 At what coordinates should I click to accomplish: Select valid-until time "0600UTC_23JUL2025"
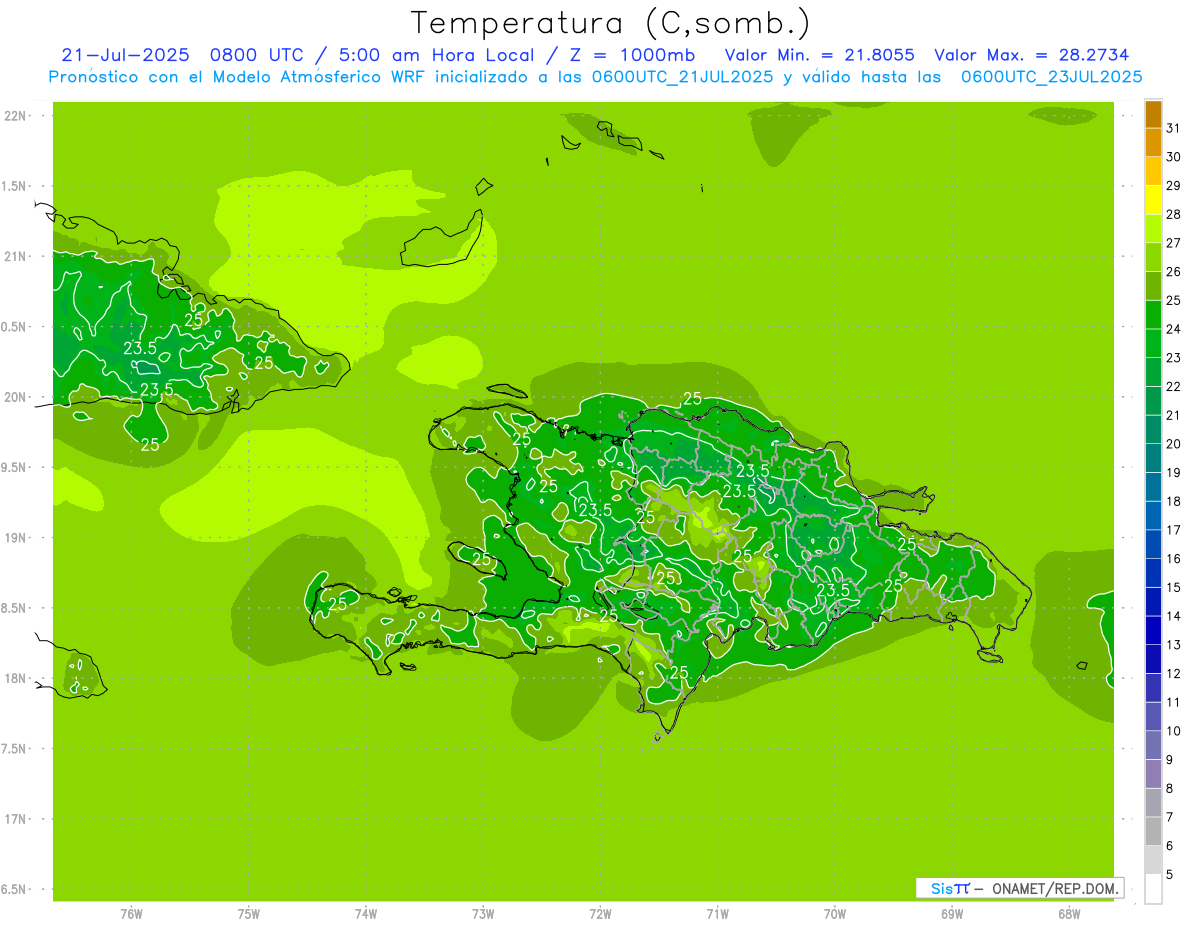pos(1051,77)
